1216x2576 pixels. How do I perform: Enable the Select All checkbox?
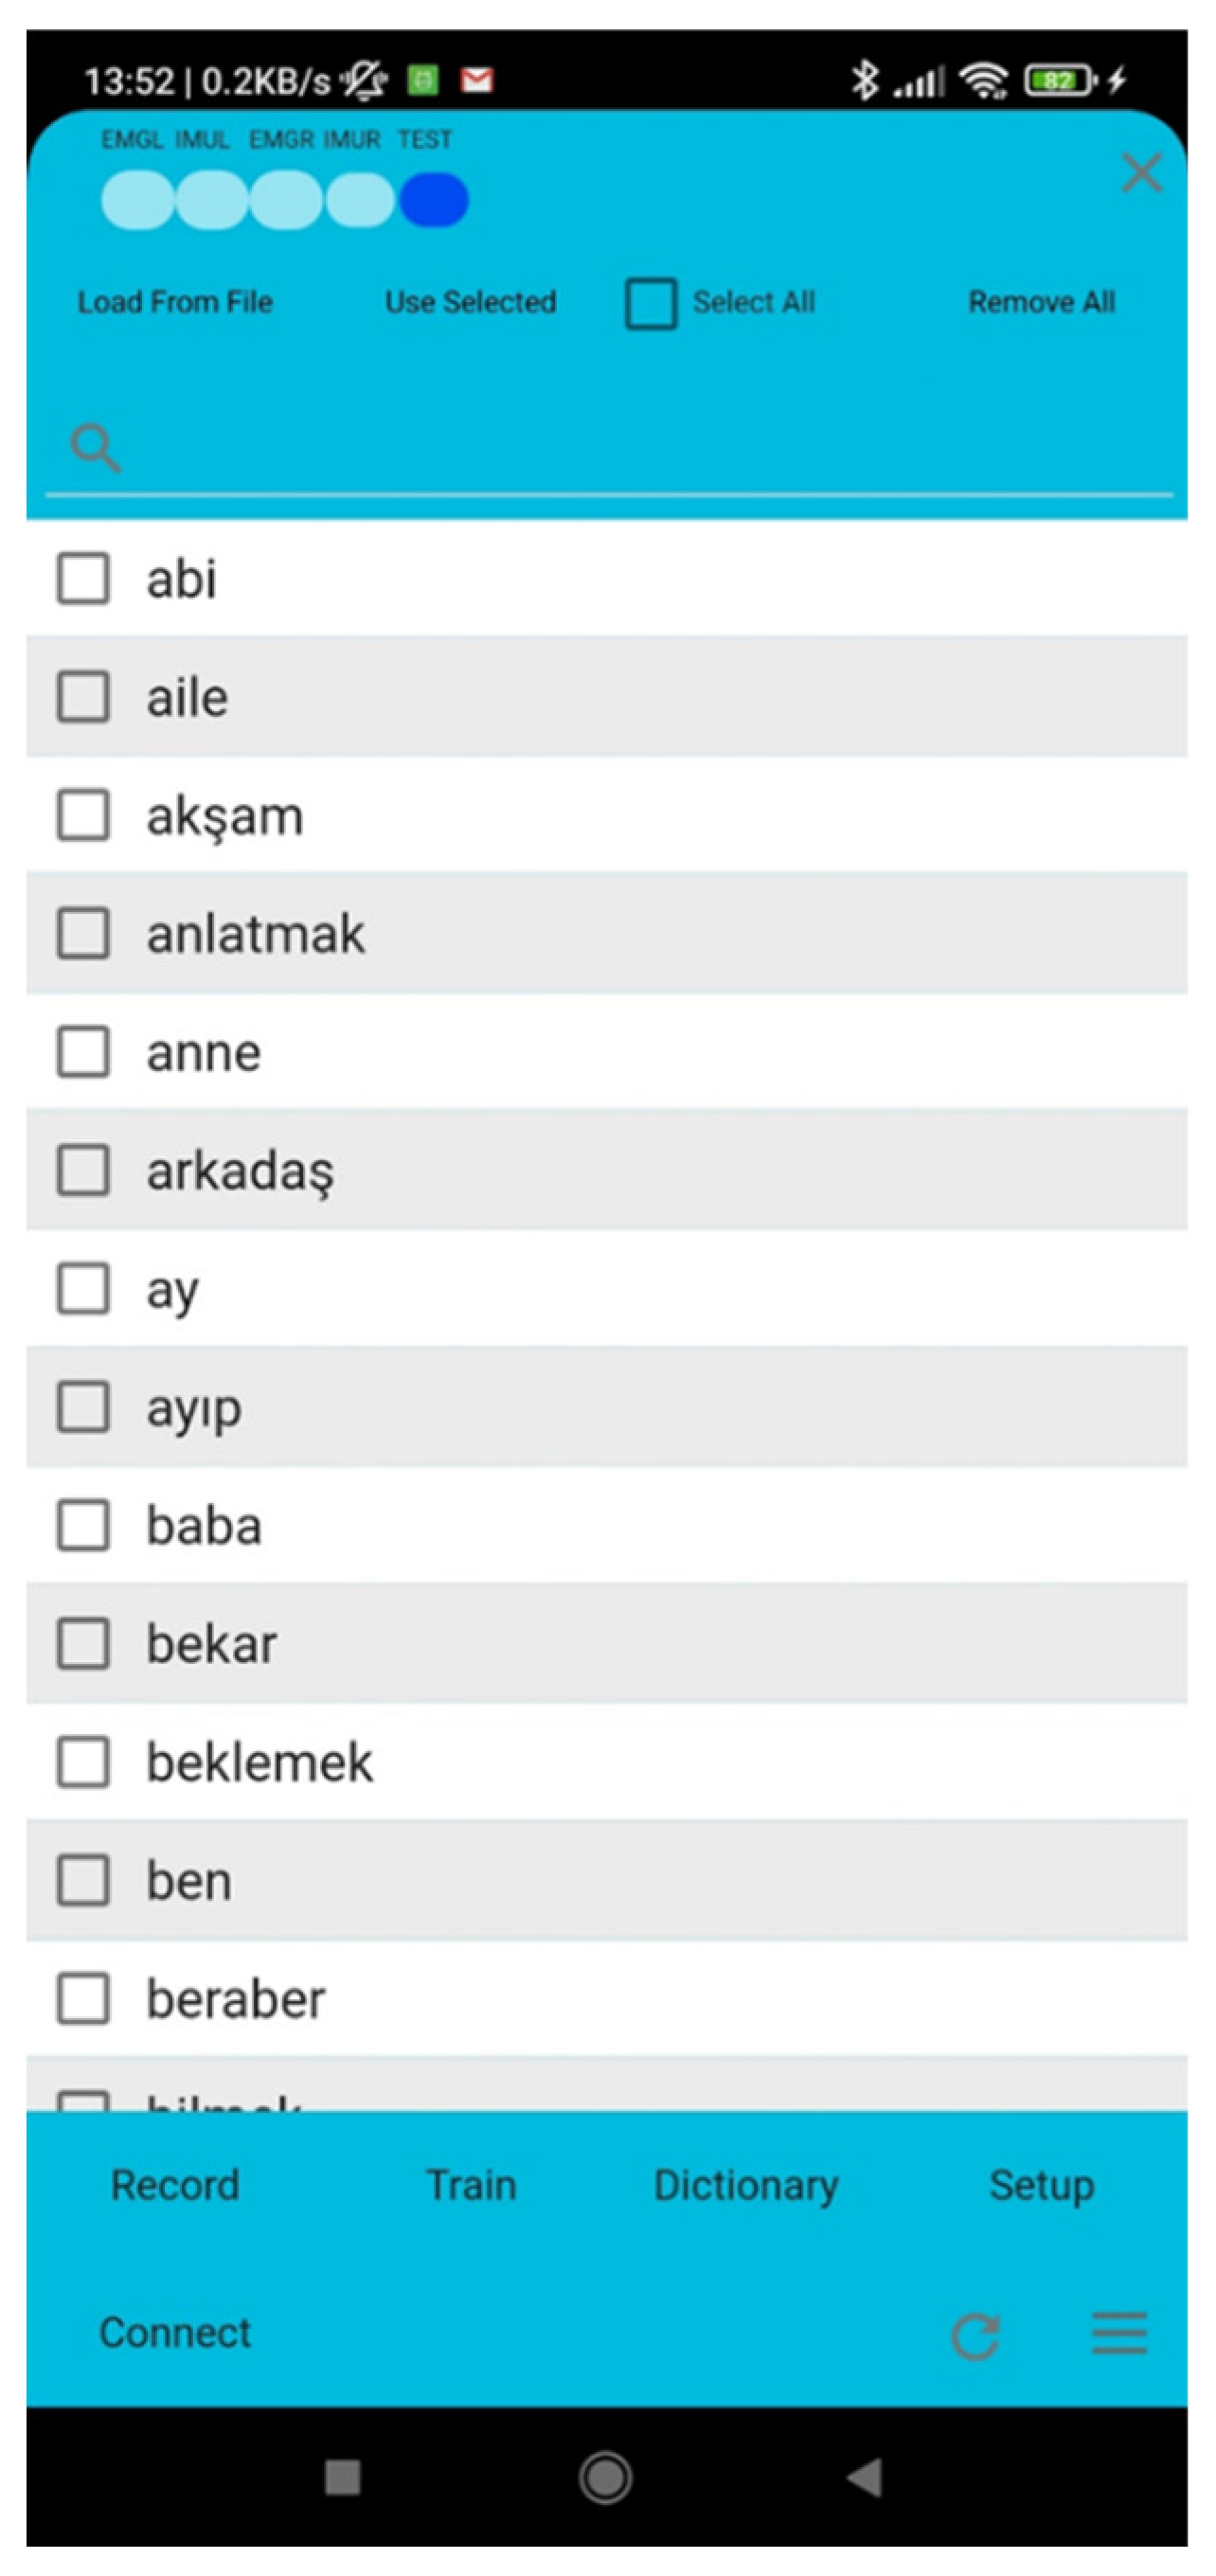point(651,303)
